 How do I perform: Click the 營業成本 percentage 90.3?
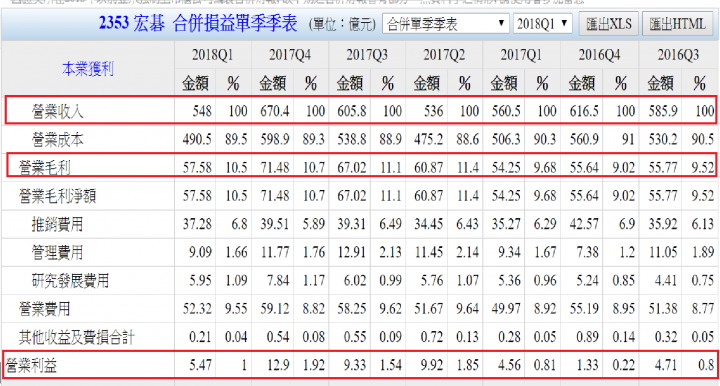pos(545,140)
